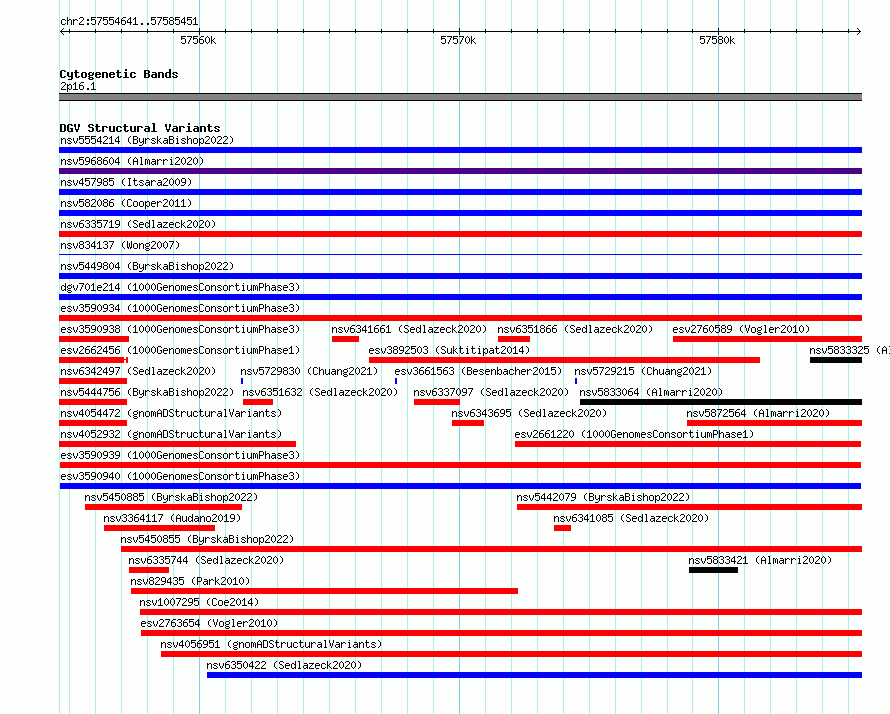The width and height of the screenshot is (890, 714).
Task: Click nsv4052932 (gnomADStructuralVariants) label
Action: pyautogui.click(x=171, y=434)
